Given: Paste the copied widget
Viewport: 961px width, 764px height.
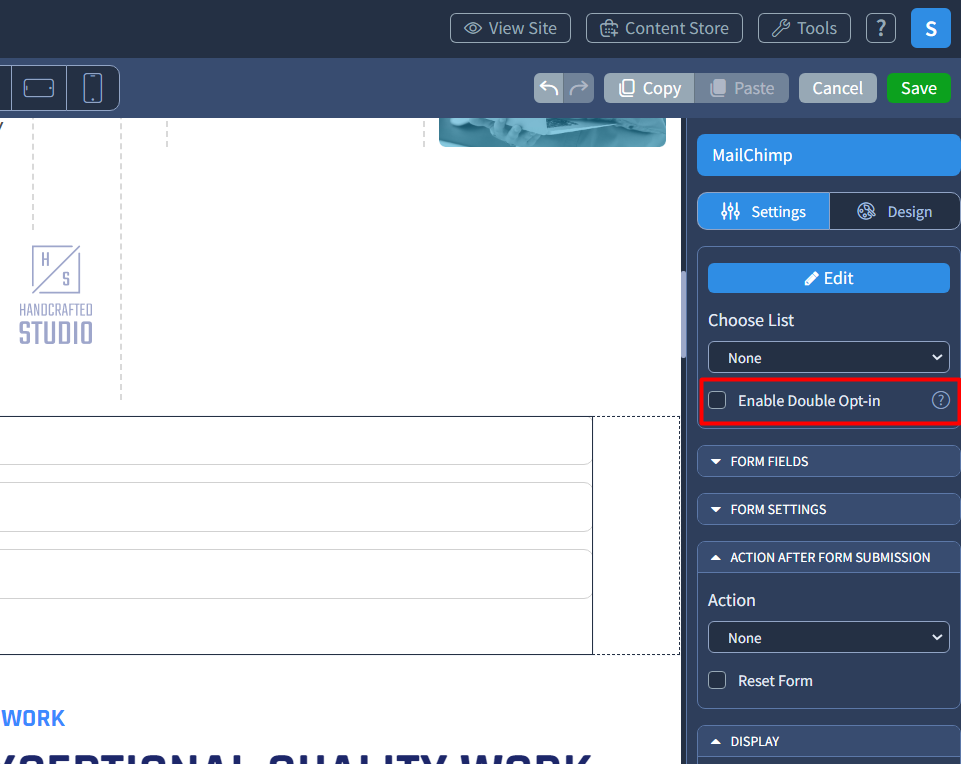Looking at the screenshot, I should tap(742, 88).
